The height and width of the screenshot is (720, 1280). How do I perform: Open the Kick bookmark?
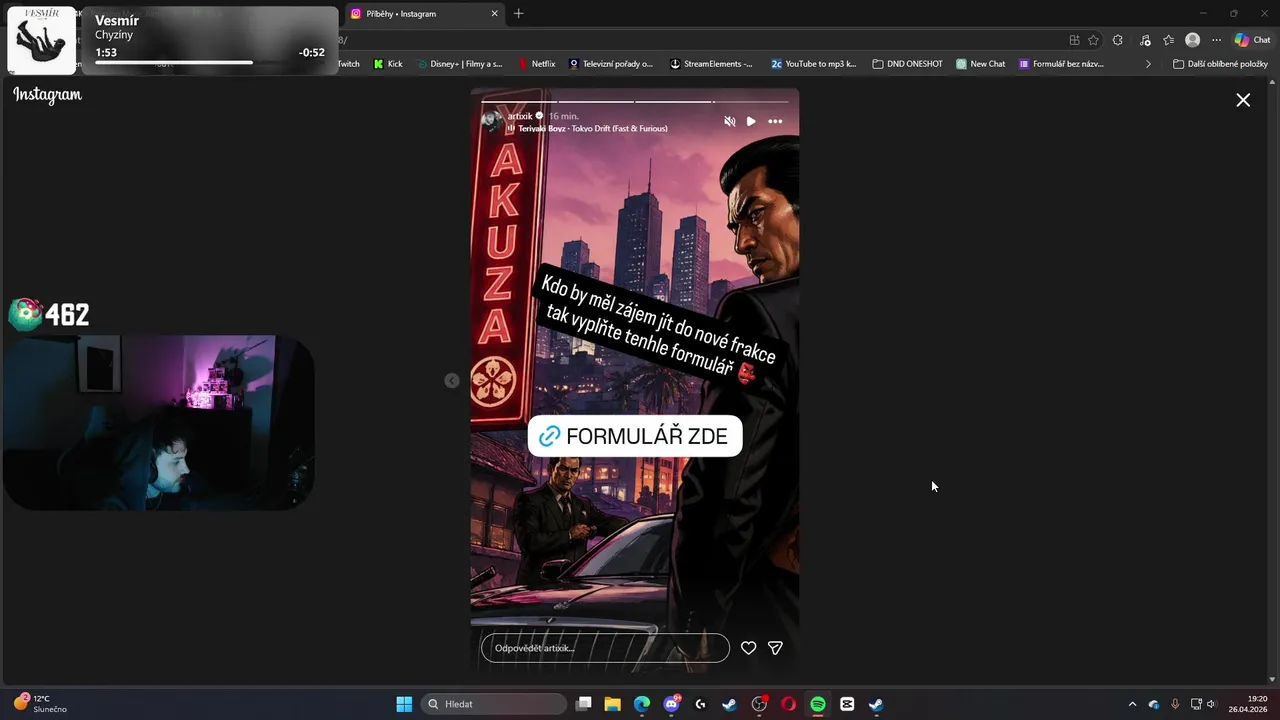[388, 64]
